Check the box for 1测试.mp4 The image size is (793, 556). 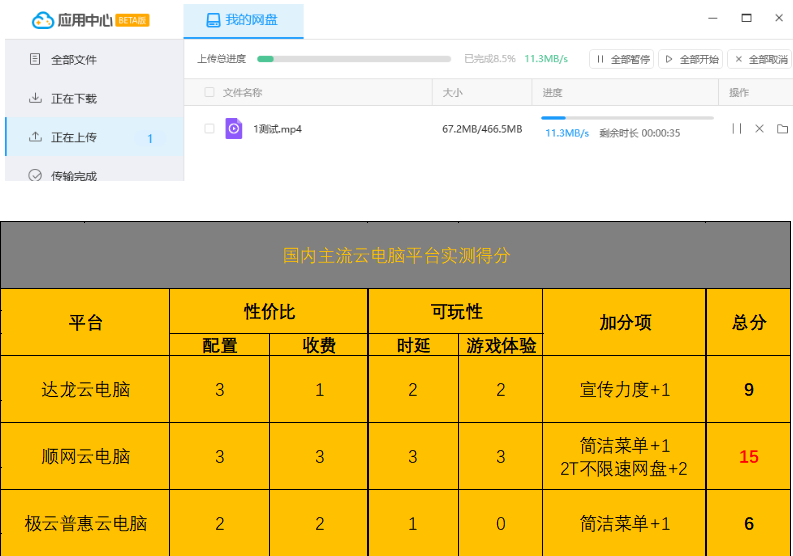tap(209, 129)
